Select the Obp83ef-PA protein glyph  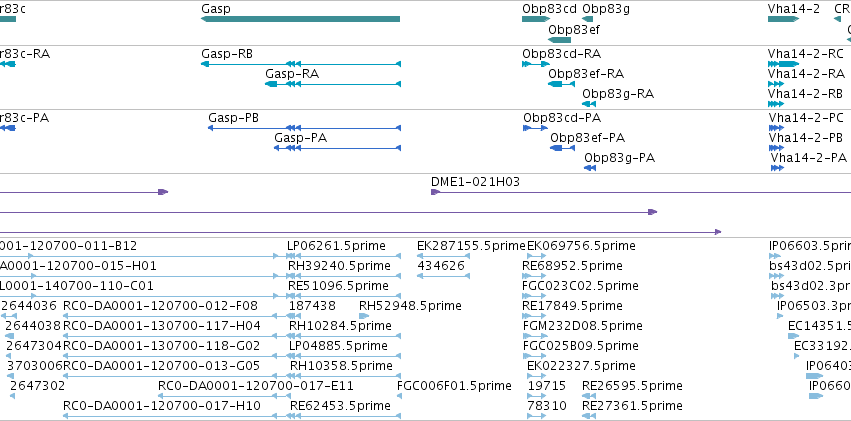562,148
